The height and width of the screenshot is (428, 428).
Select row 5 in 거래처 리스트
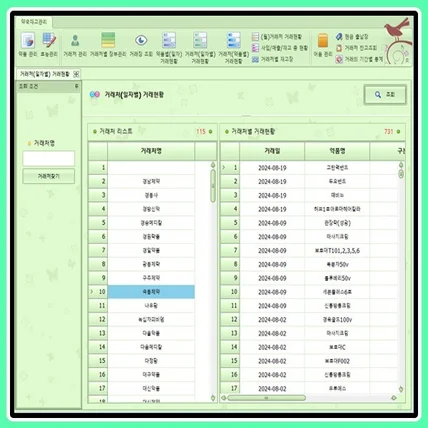tap(151, 223)
